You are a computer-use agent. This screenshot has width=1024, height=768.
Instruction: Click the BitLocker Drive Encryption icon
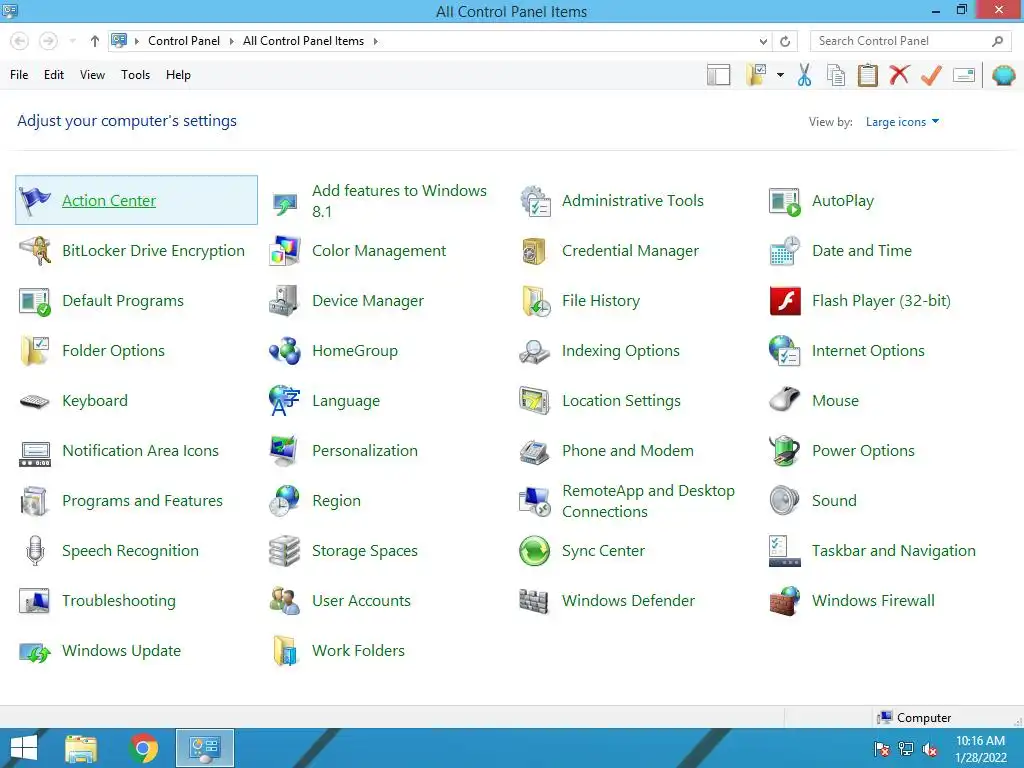pyautogui.click(x=35, y=251)
